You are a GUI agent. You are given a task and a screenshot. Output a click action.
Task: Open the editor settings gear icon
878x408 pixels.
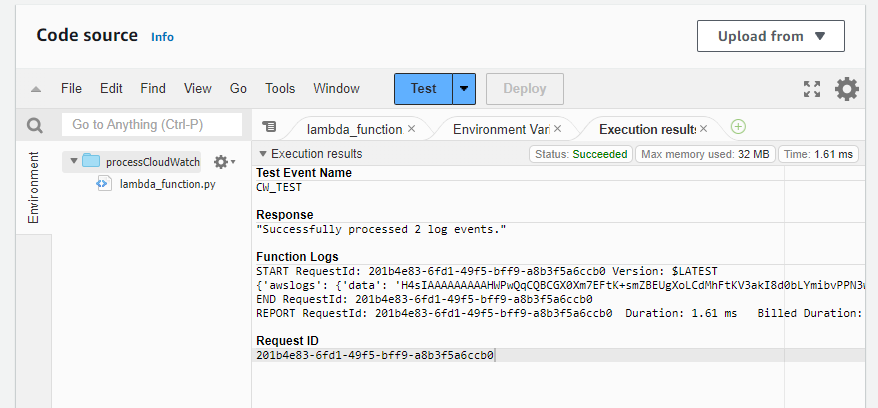click(846, 89)
